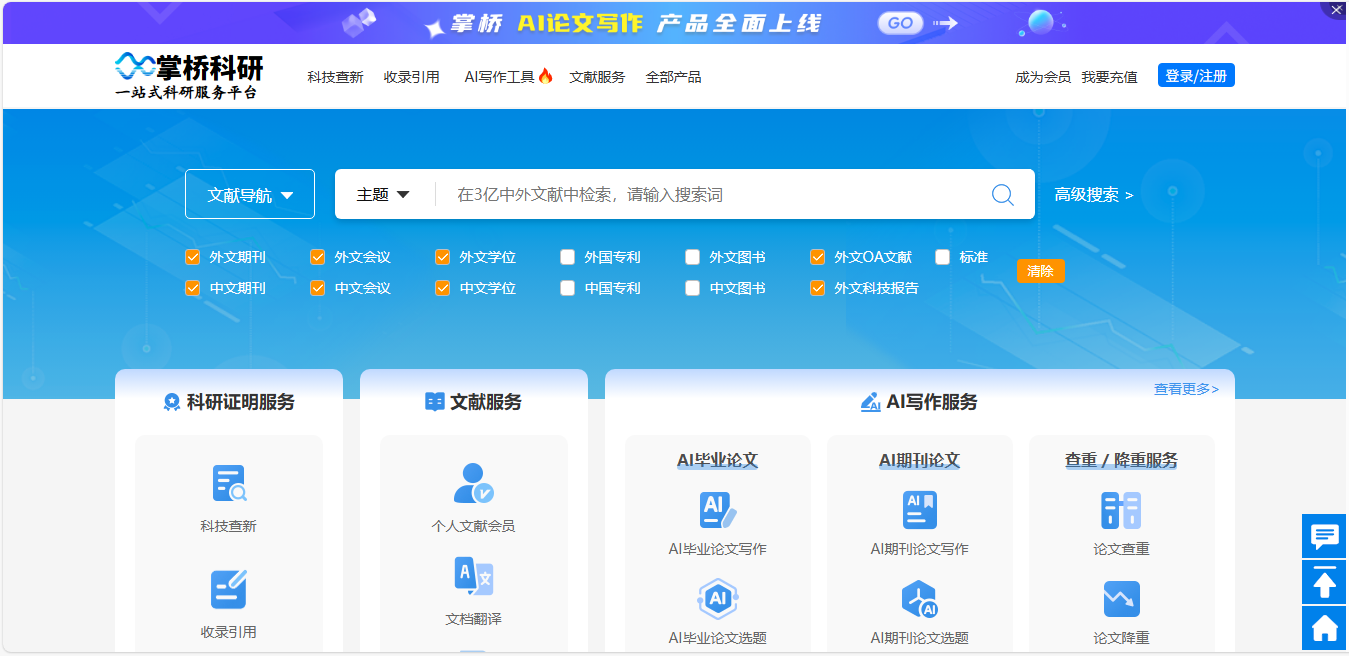Viewport: 1349px width, 656px height.
Task: Open the 科技查新 service icon
Action: tap(229, 484)
